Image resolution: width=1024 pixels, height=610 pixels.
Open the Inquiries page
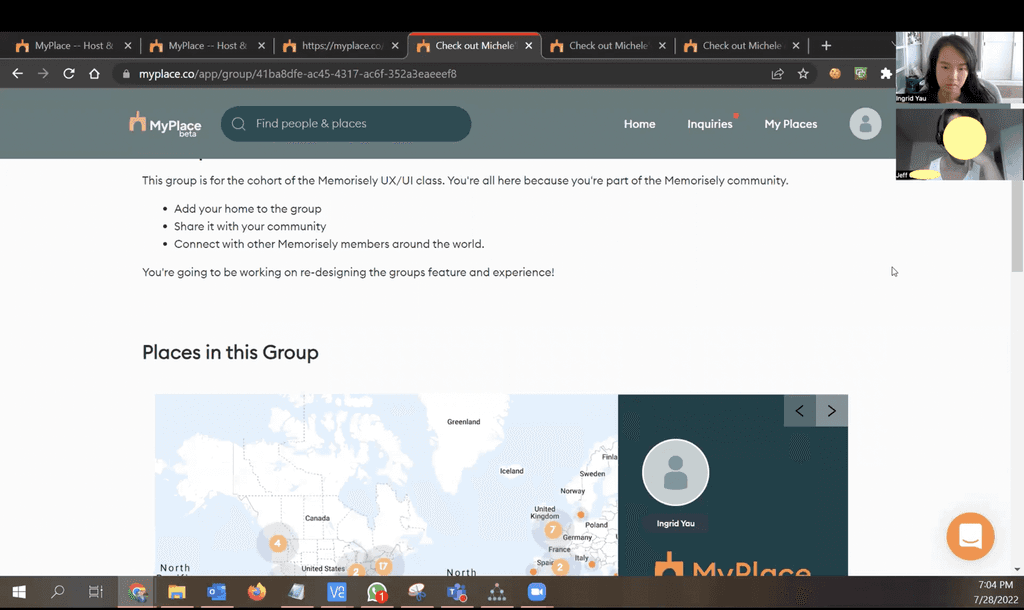tap(710, 124)
